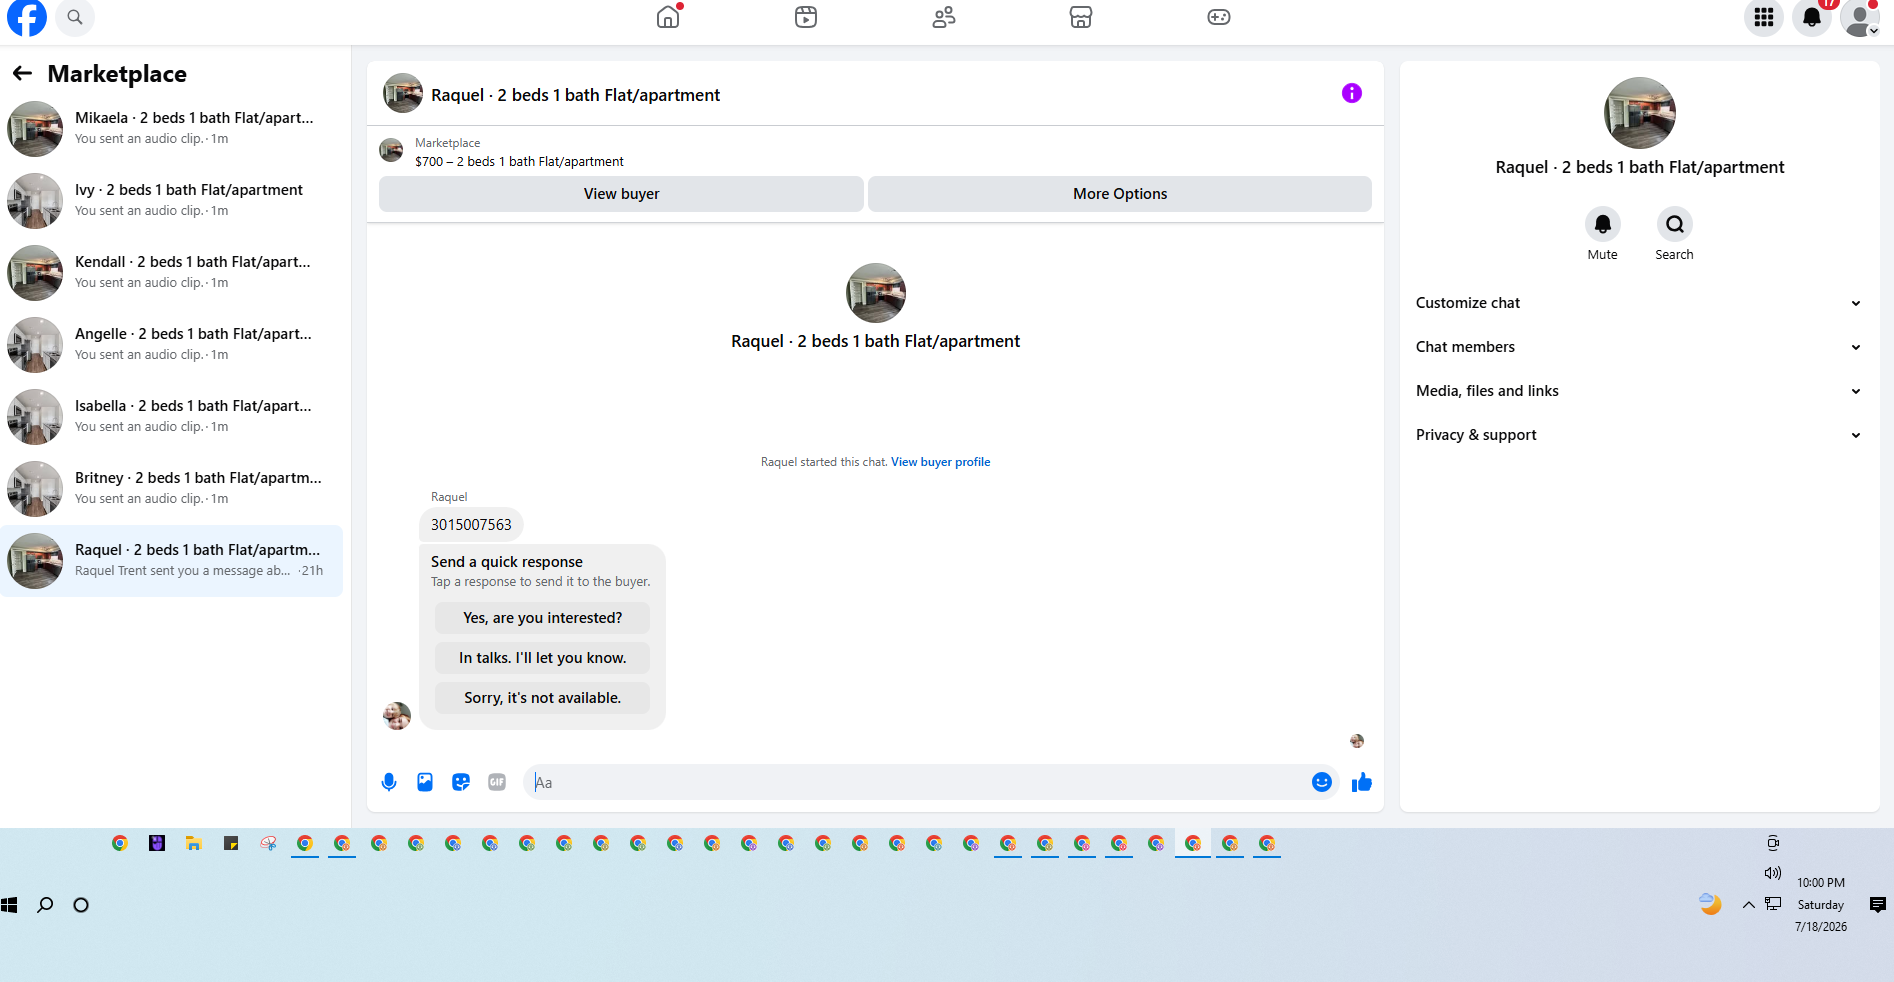The width and height of the screenshot is (1894, 982).
Task: Choose a sticker from the sticker icon
Action: [x=461, y=782]
